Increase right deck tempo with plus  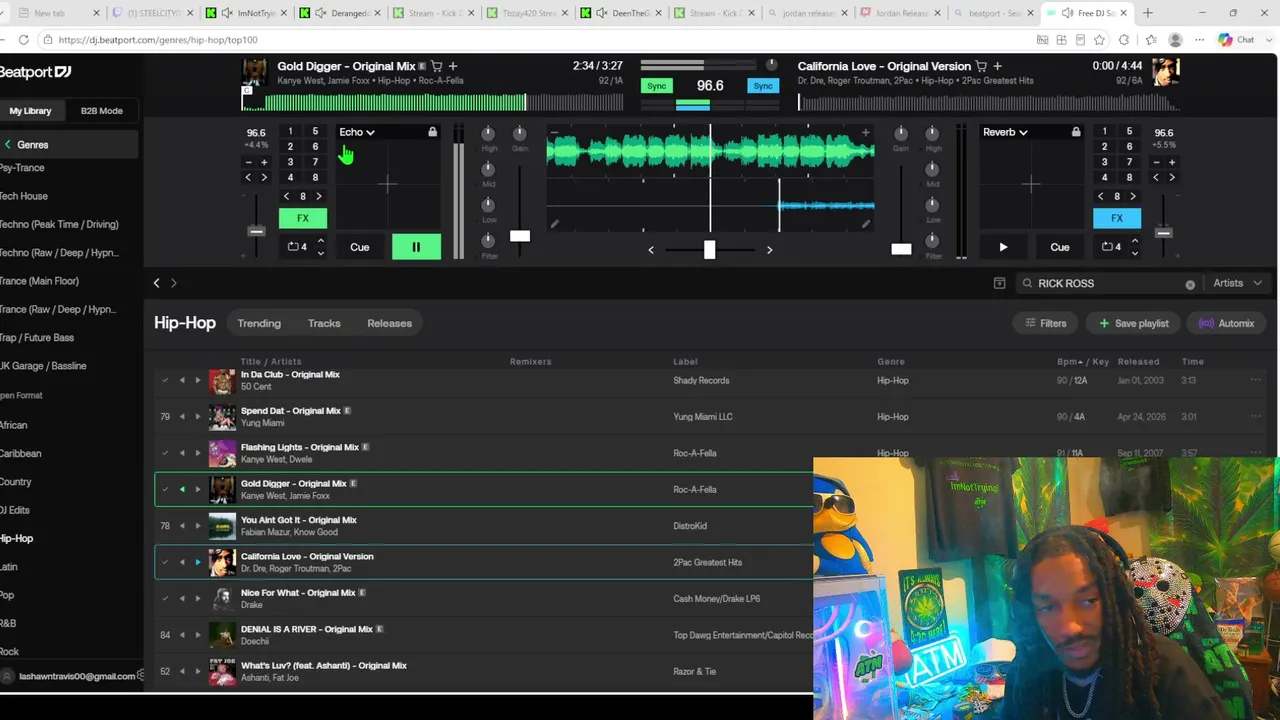[1172, 162]
